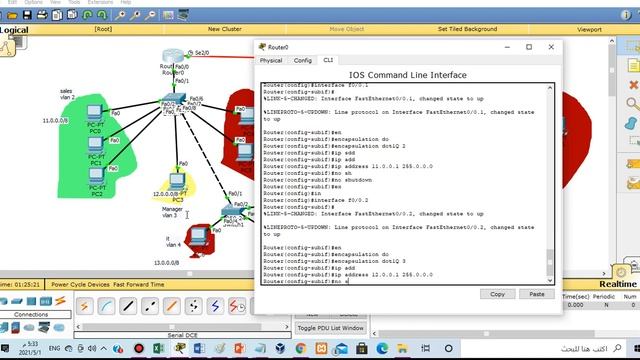The width and height of the screenshot is (640, 360).
Task: Click PC1 in the sales vlan area
Action: [x=96, y=145]
